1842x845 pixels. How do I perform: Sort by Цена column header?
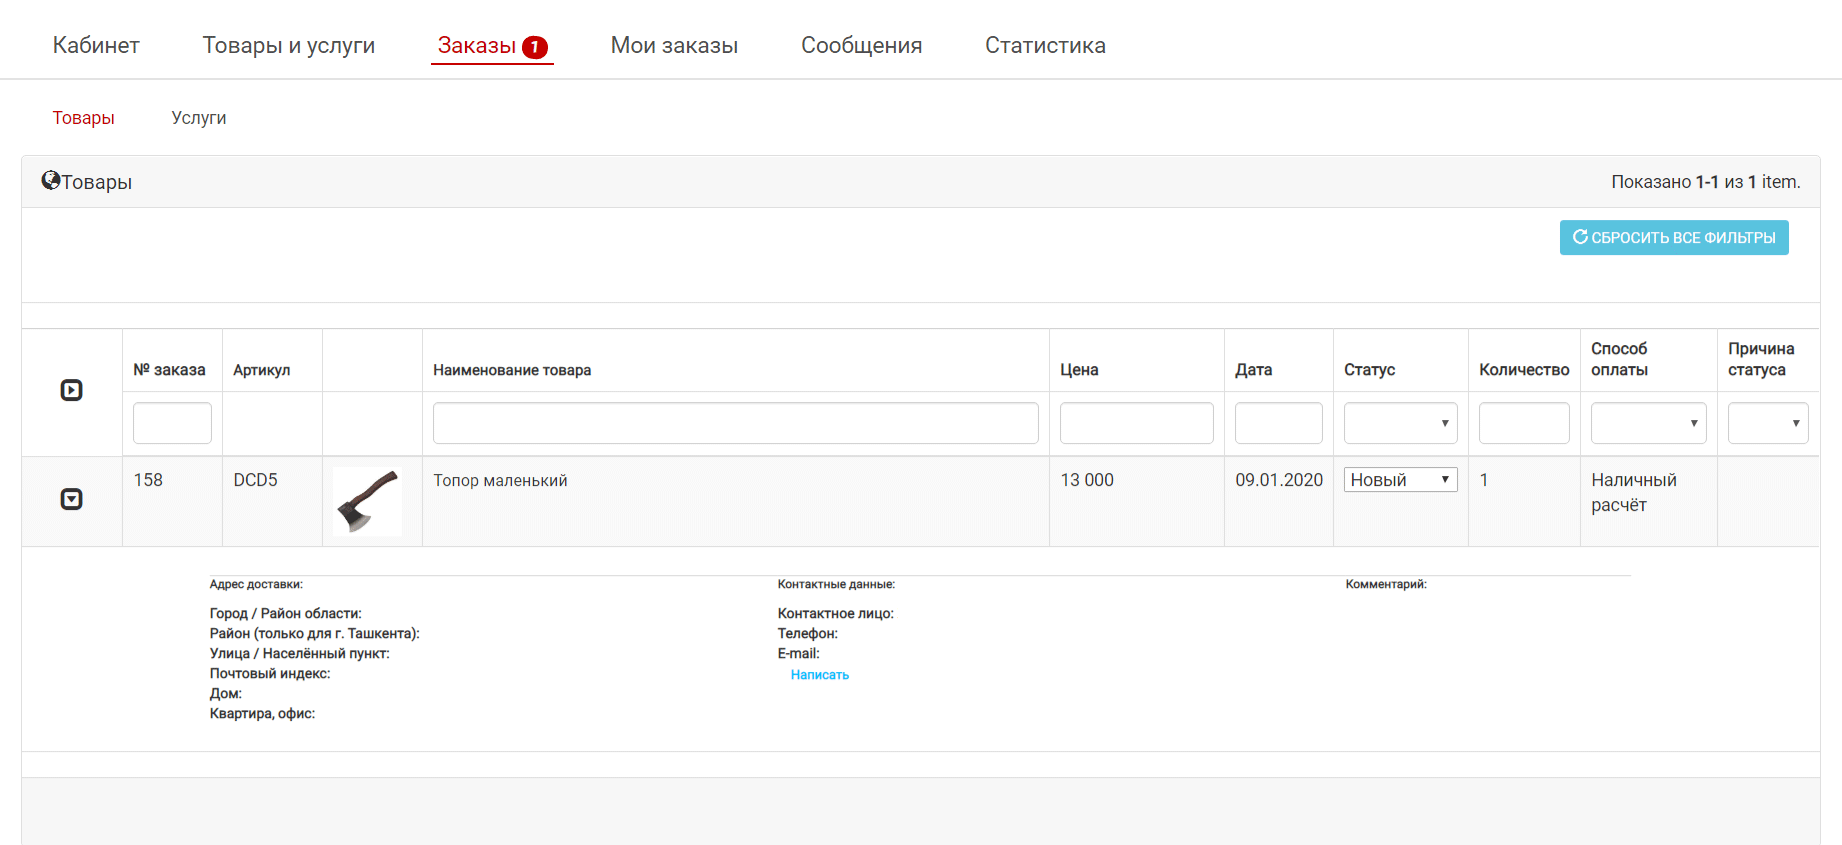click(x=1079, y=370)
